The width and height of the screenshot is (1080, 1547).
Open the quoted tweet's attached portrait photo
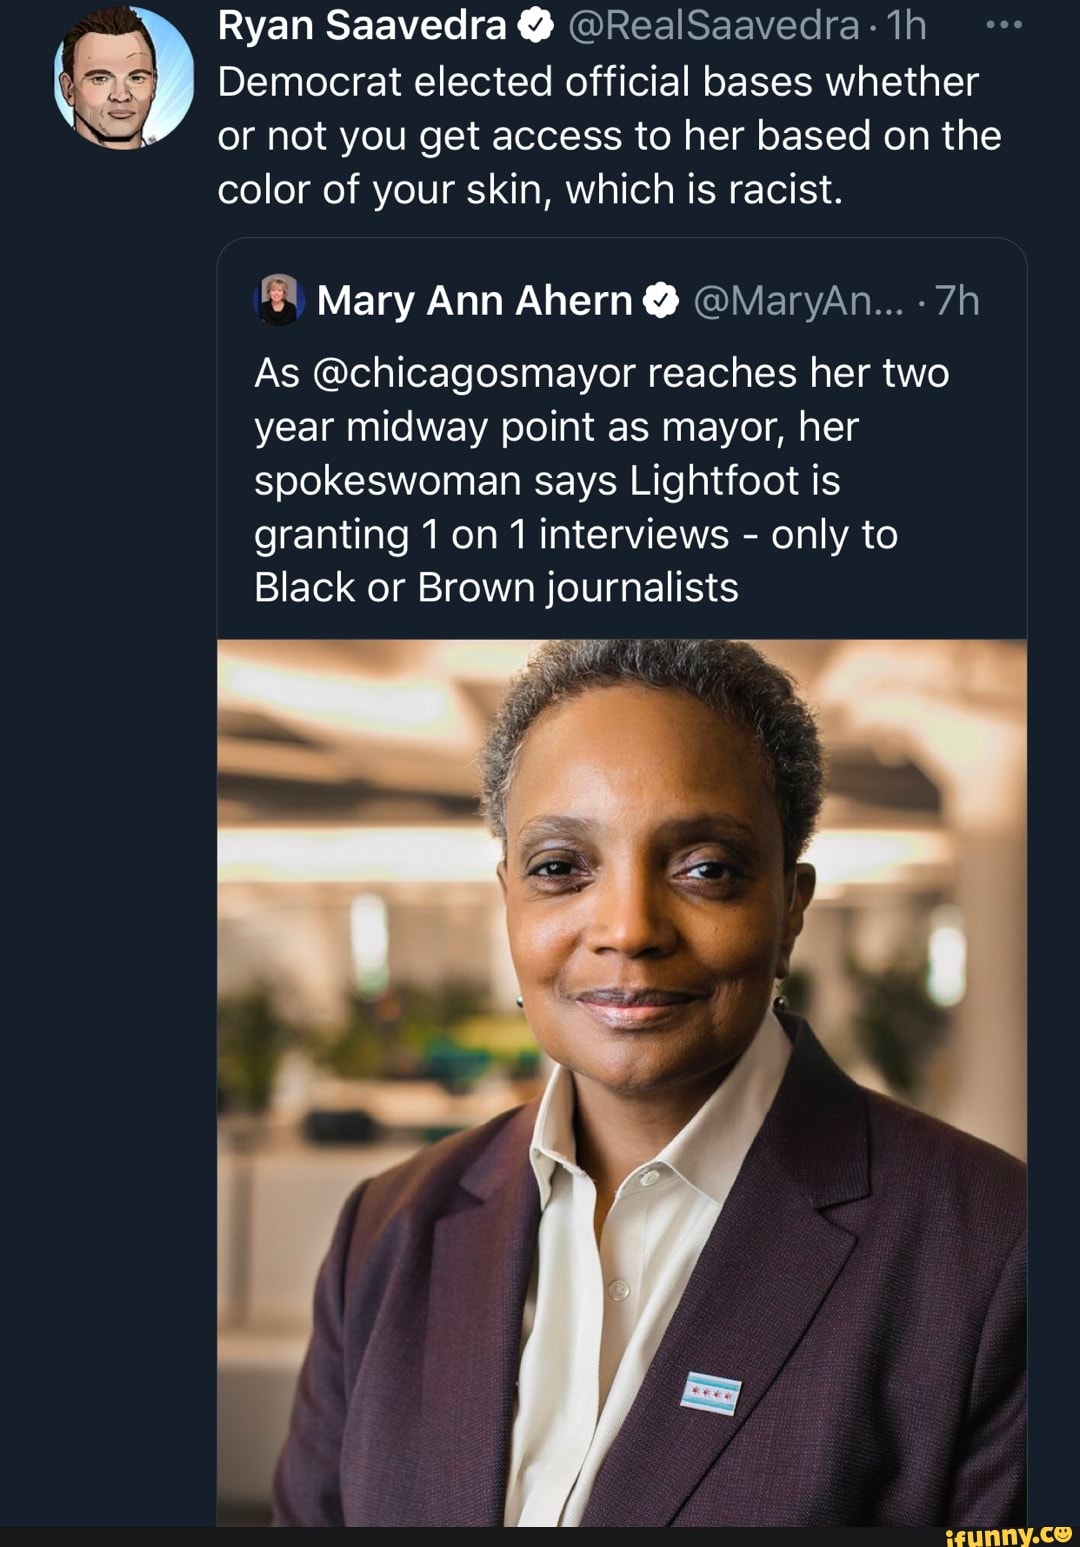[621, 1082]
